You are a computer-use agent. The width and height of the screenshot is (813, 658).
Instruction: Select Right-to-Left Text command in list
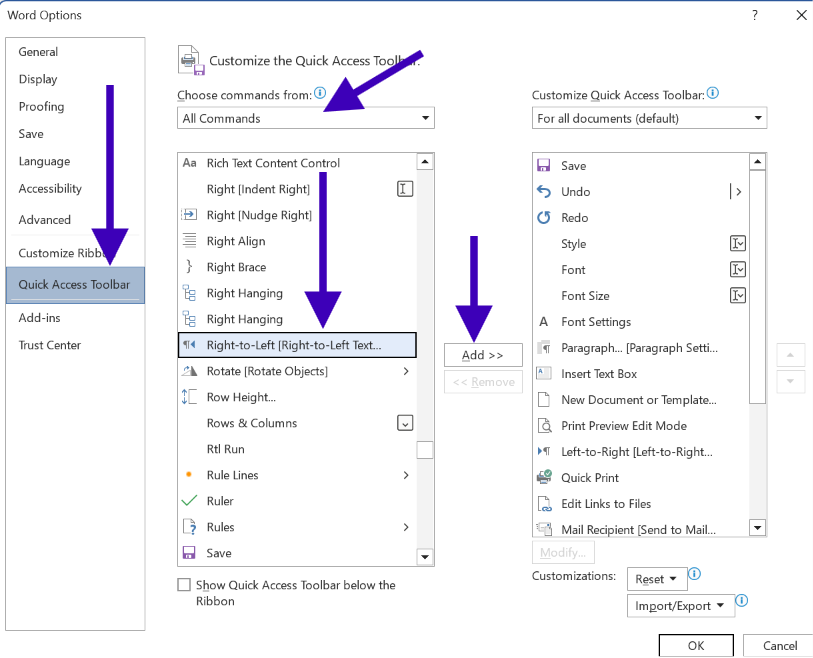pyautogui.click(x=297, y=345)
